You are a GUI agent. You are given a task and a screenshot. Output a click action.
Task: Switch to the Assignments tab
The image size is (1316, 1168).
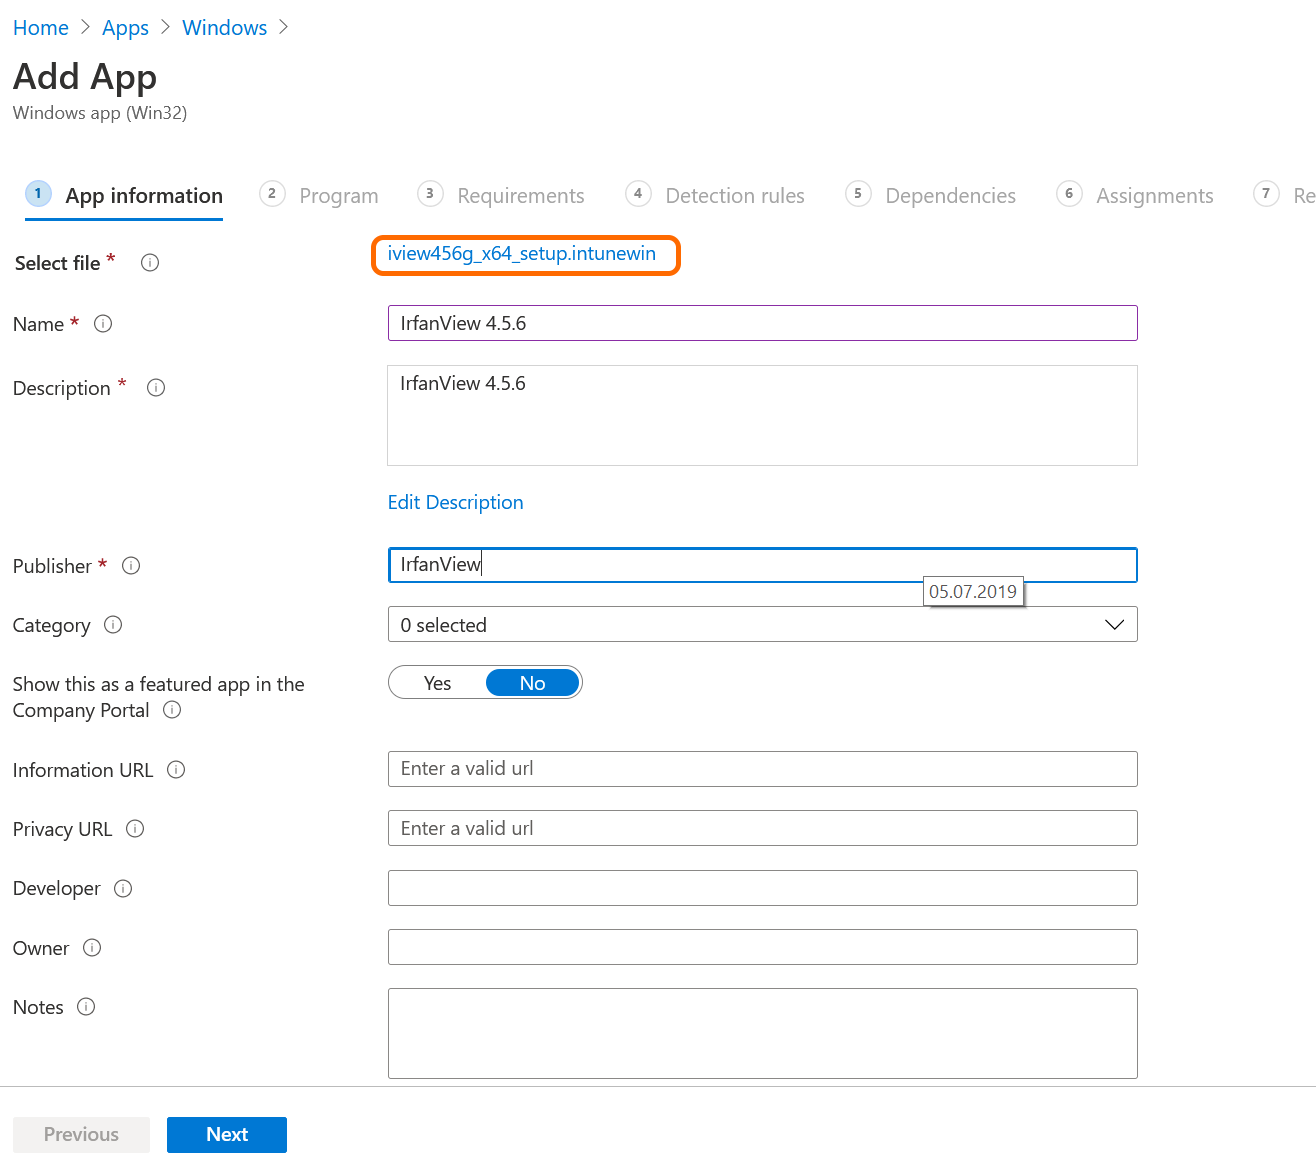[1154, 196]
